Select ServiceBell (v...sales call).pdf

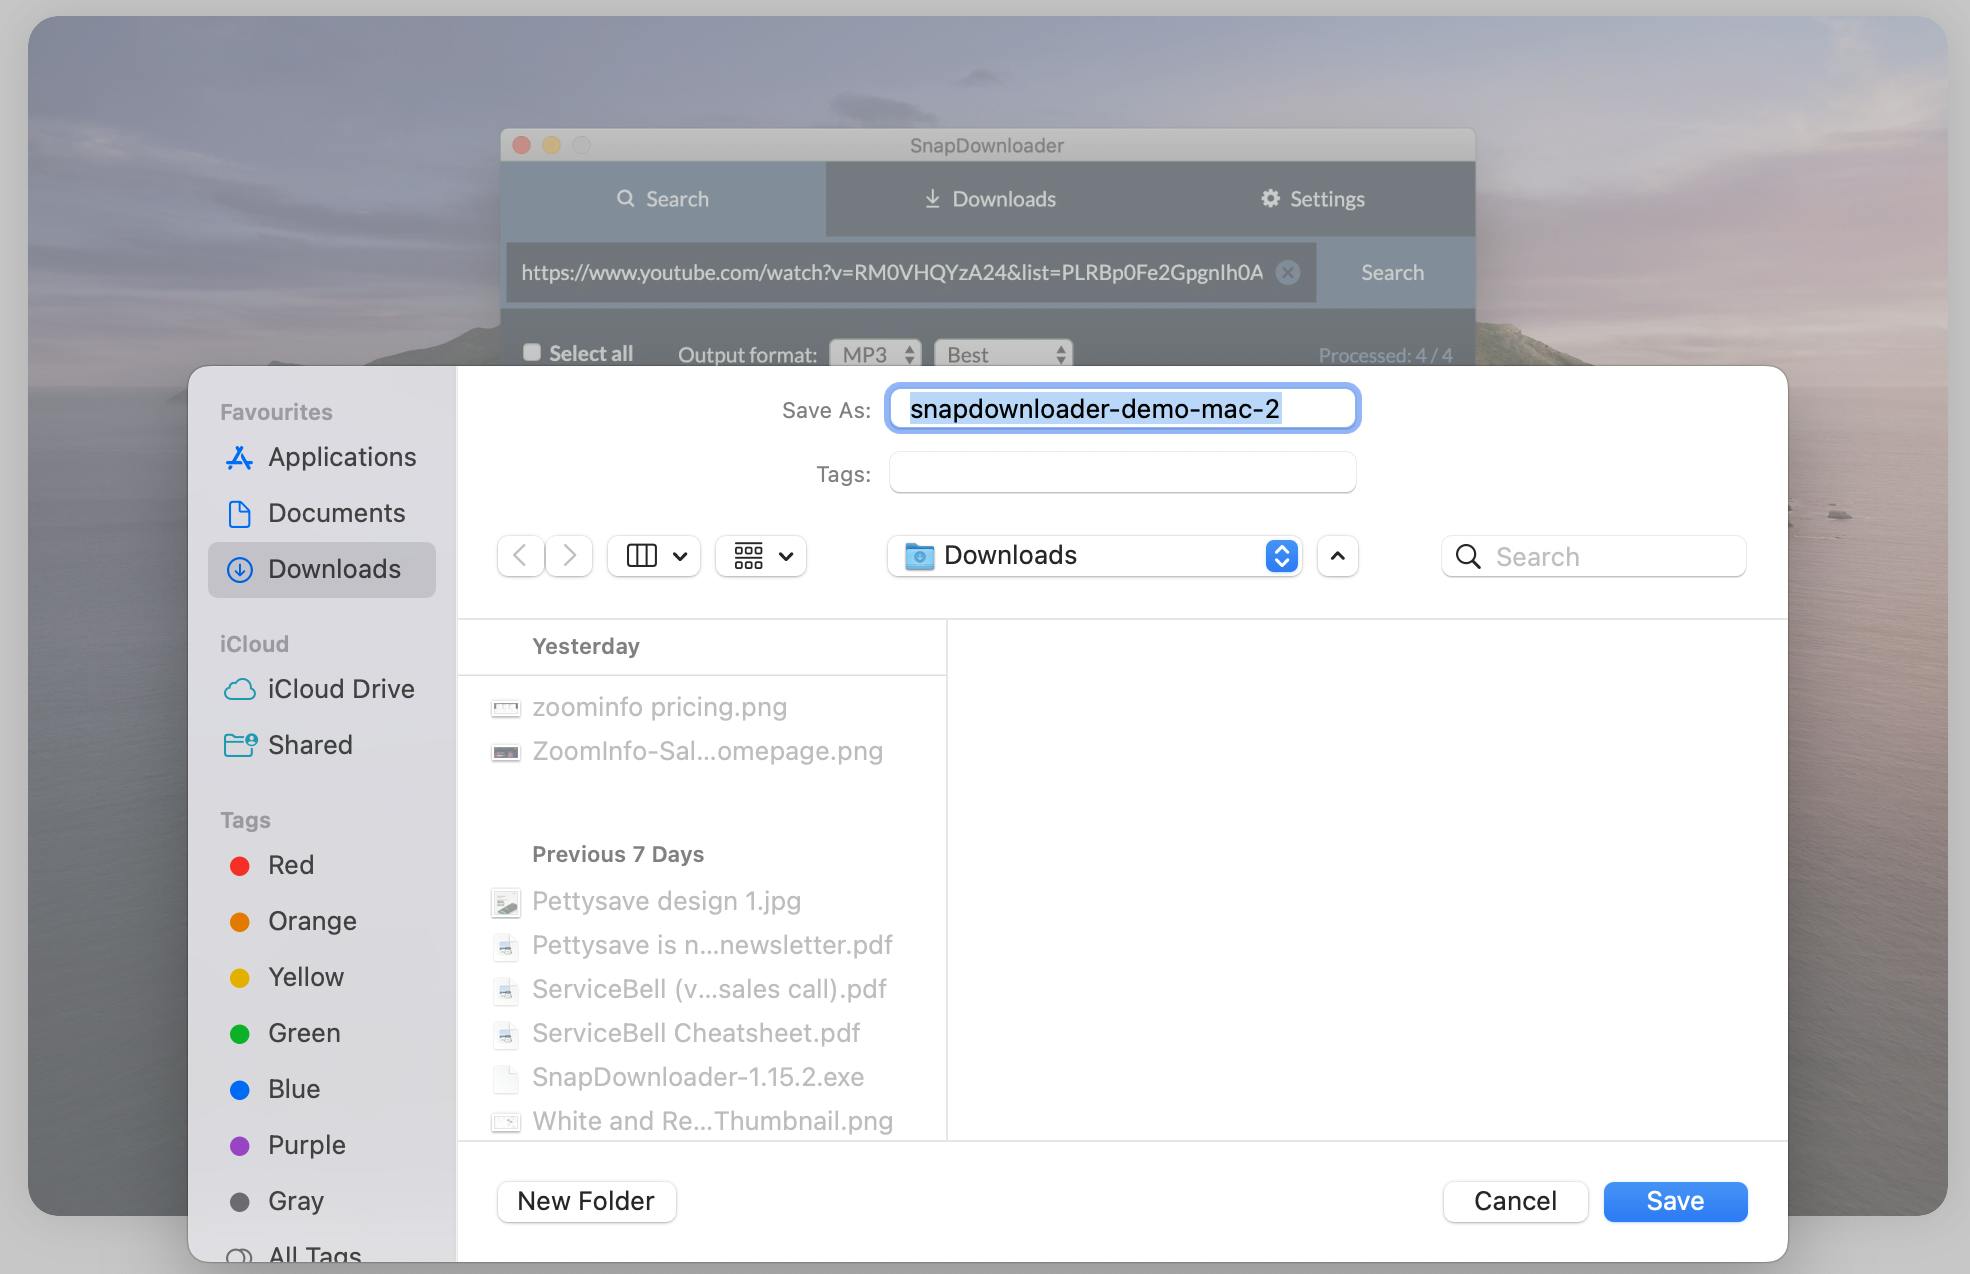(x=702, y=989)
